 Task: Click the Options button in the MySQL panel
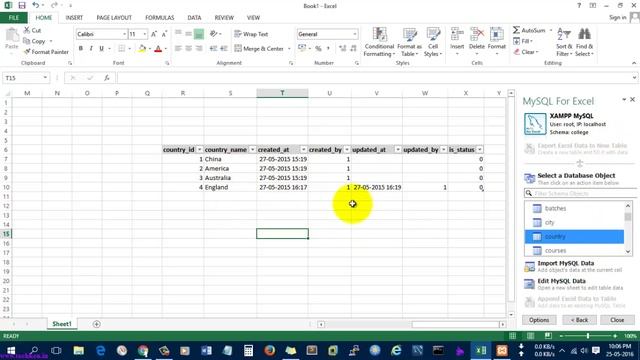[x=539, y=320]
